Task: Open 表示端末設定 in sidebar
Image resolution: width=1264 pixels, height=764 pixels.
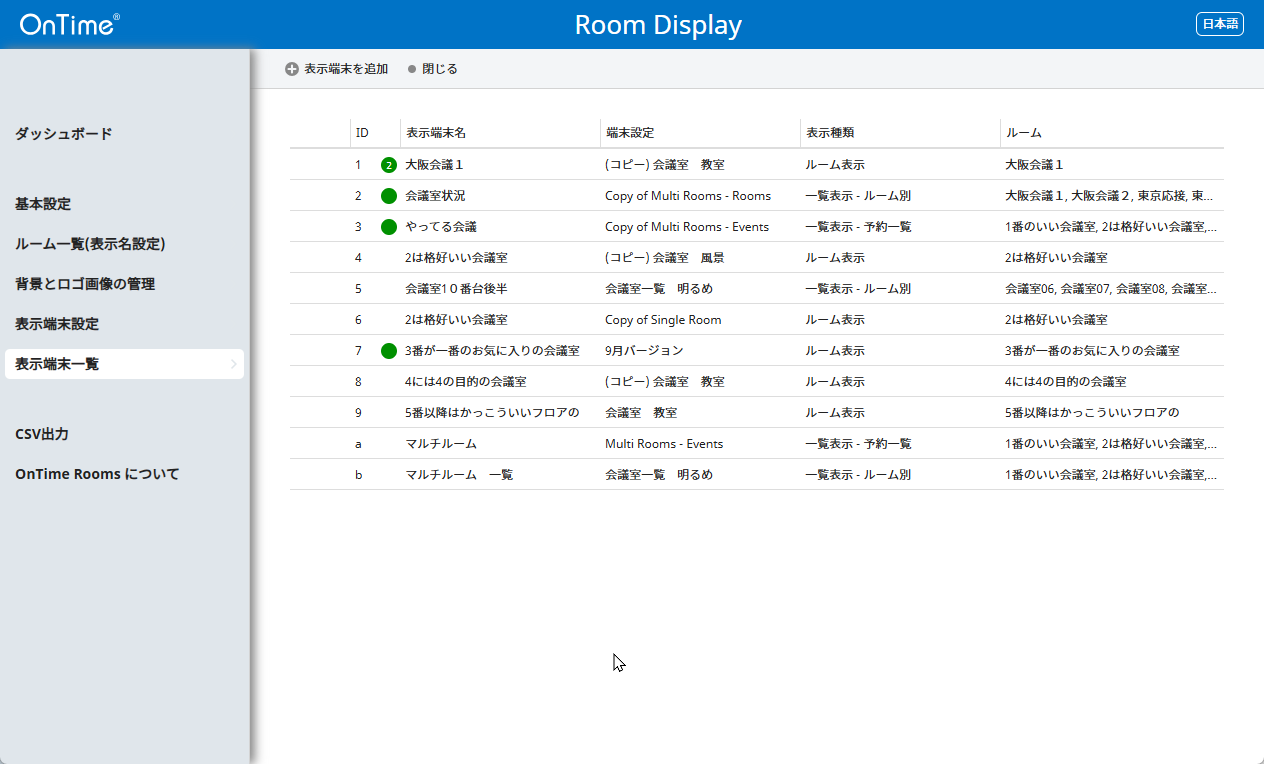Action: 57,324
